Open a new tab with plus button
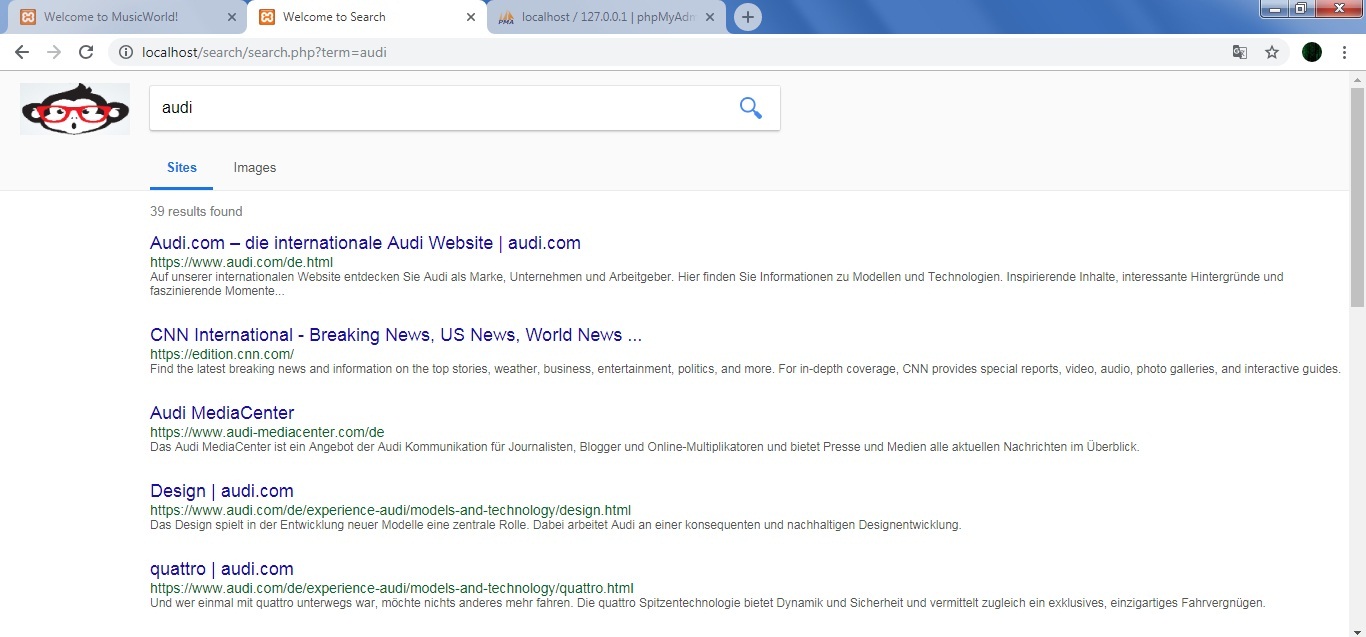 (x=747, y=17)
